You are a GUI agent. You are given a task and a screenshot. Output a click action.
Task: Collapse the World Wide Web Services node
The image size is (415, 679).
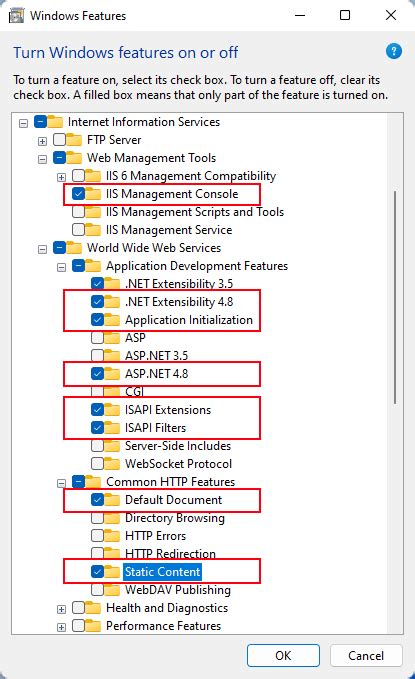[x=42, y=249]
